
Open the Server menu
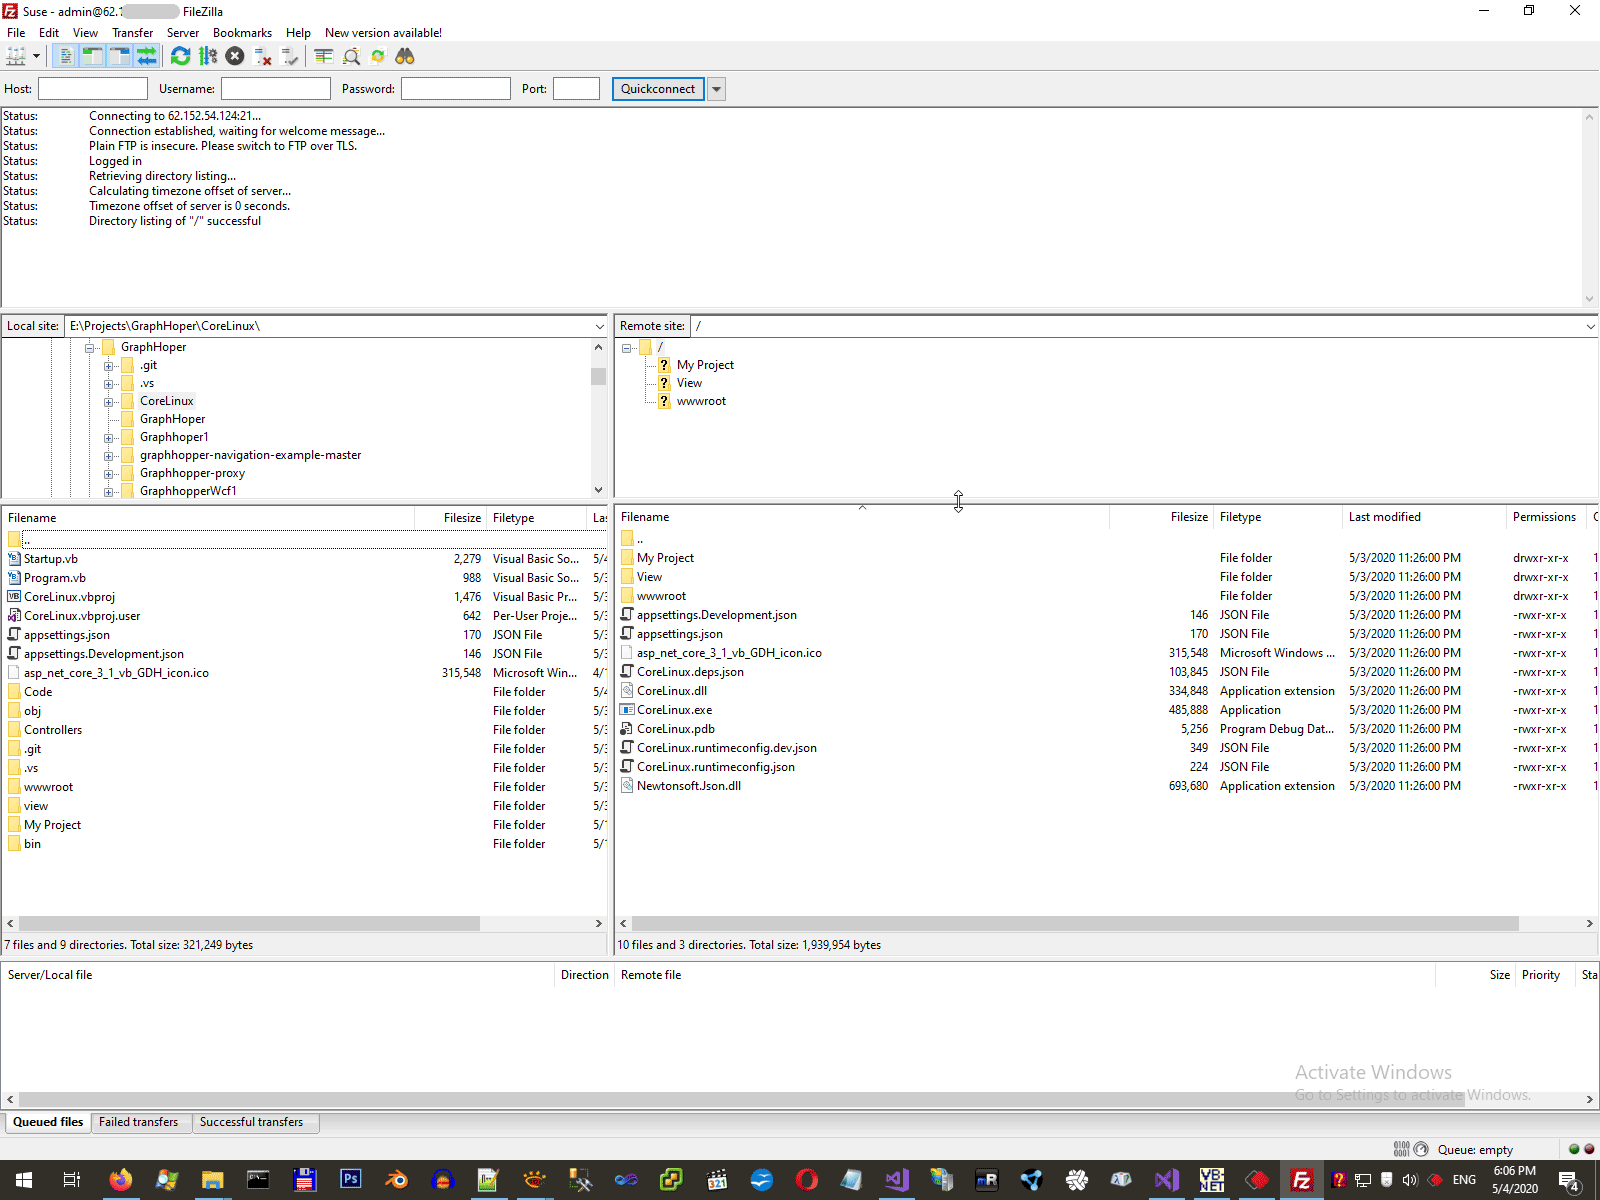click(x=183, y=33)
